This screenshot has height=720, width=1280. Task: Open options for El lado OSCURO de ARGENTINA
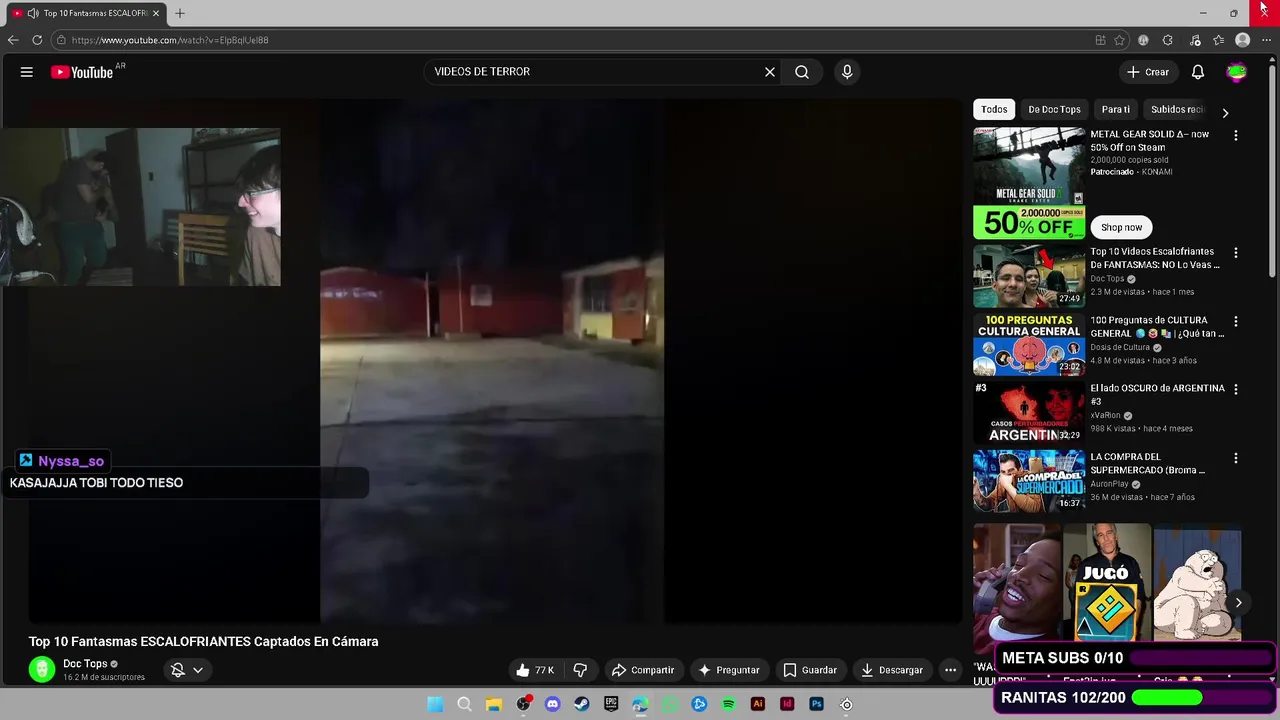point(1236,389)
